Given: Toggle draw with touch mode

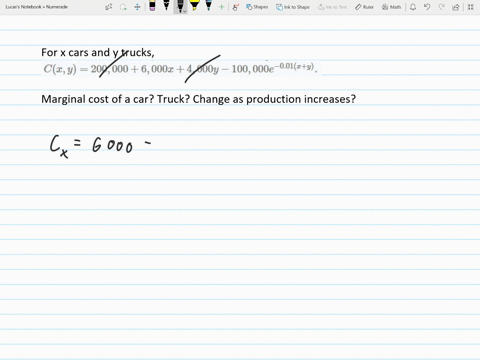Looking at the screenshot, I should coord(236,7).
